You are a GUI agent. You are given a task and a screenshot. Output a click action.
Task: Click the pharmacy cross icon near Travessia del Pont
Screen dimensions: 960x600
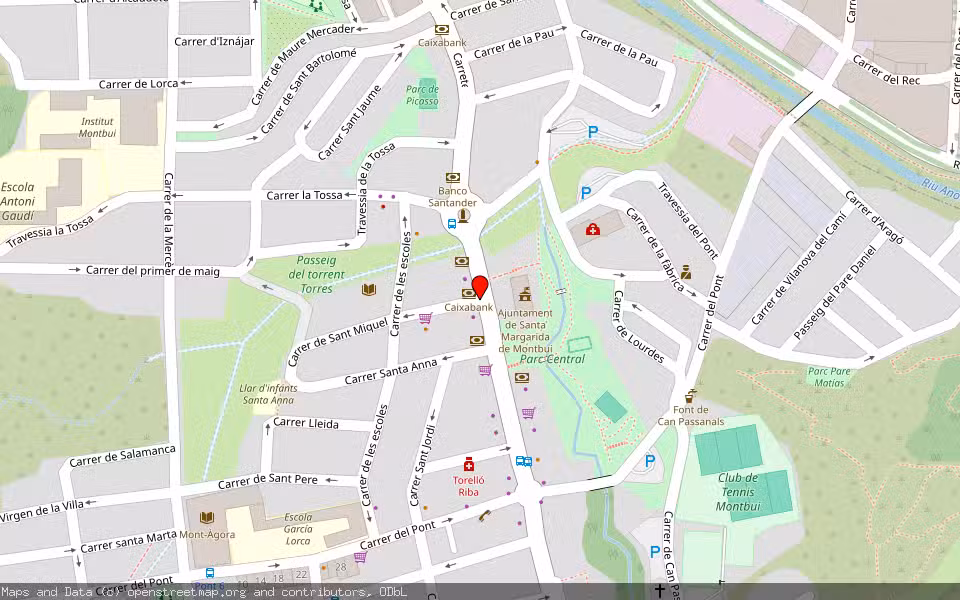tap(594, 229)
